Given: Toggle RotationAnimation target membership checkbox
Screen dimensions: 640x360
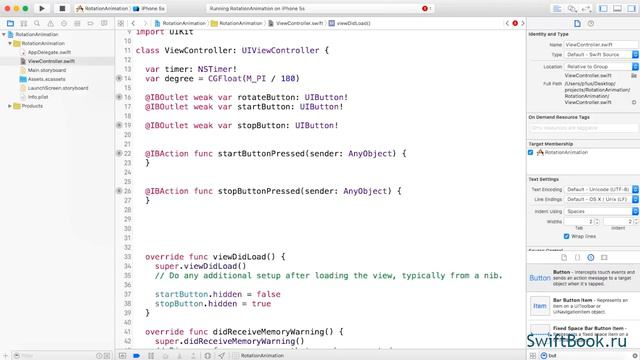Looking at the screenshot, I should point(531,152).
